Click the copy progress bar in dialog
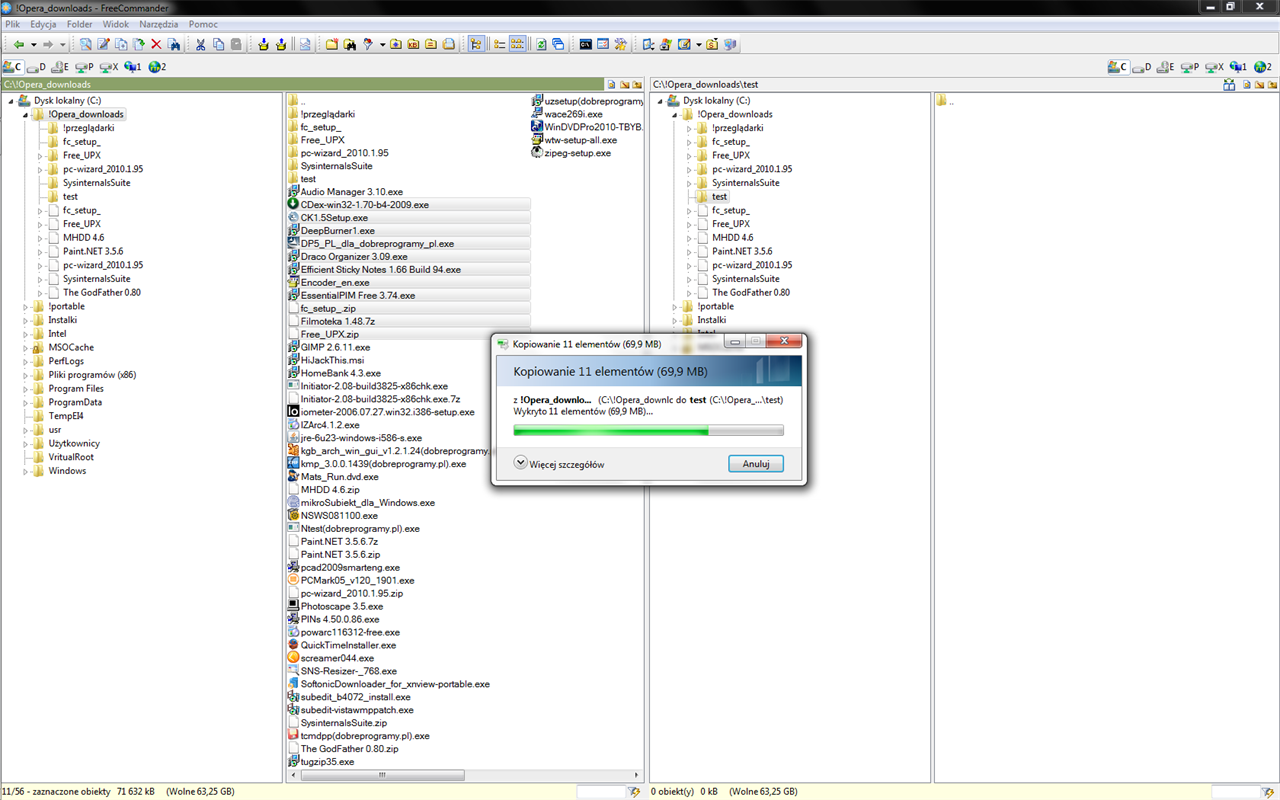The height and width of the screenshot is (800, 1280). click(x=648, y=430)
